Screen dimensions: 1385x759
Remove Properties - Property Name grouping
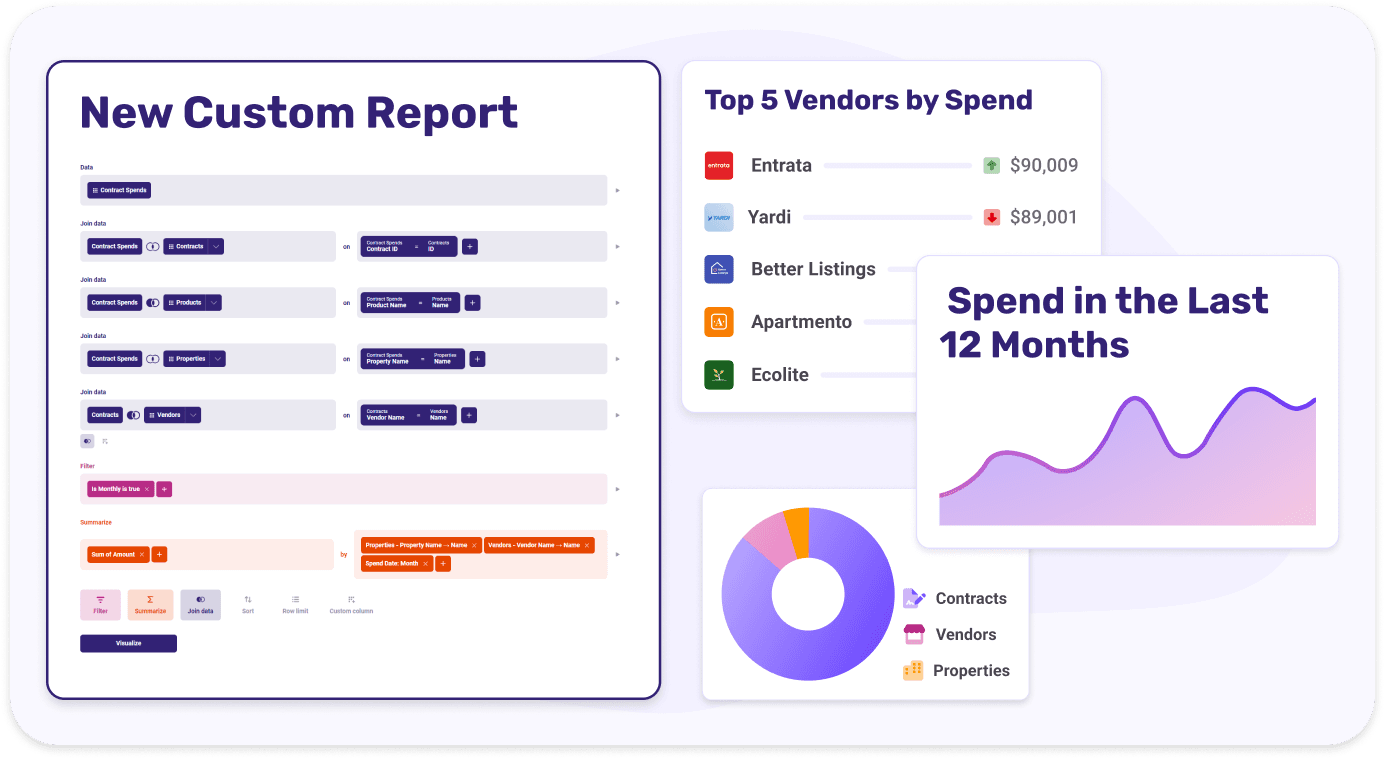point(474,545)
